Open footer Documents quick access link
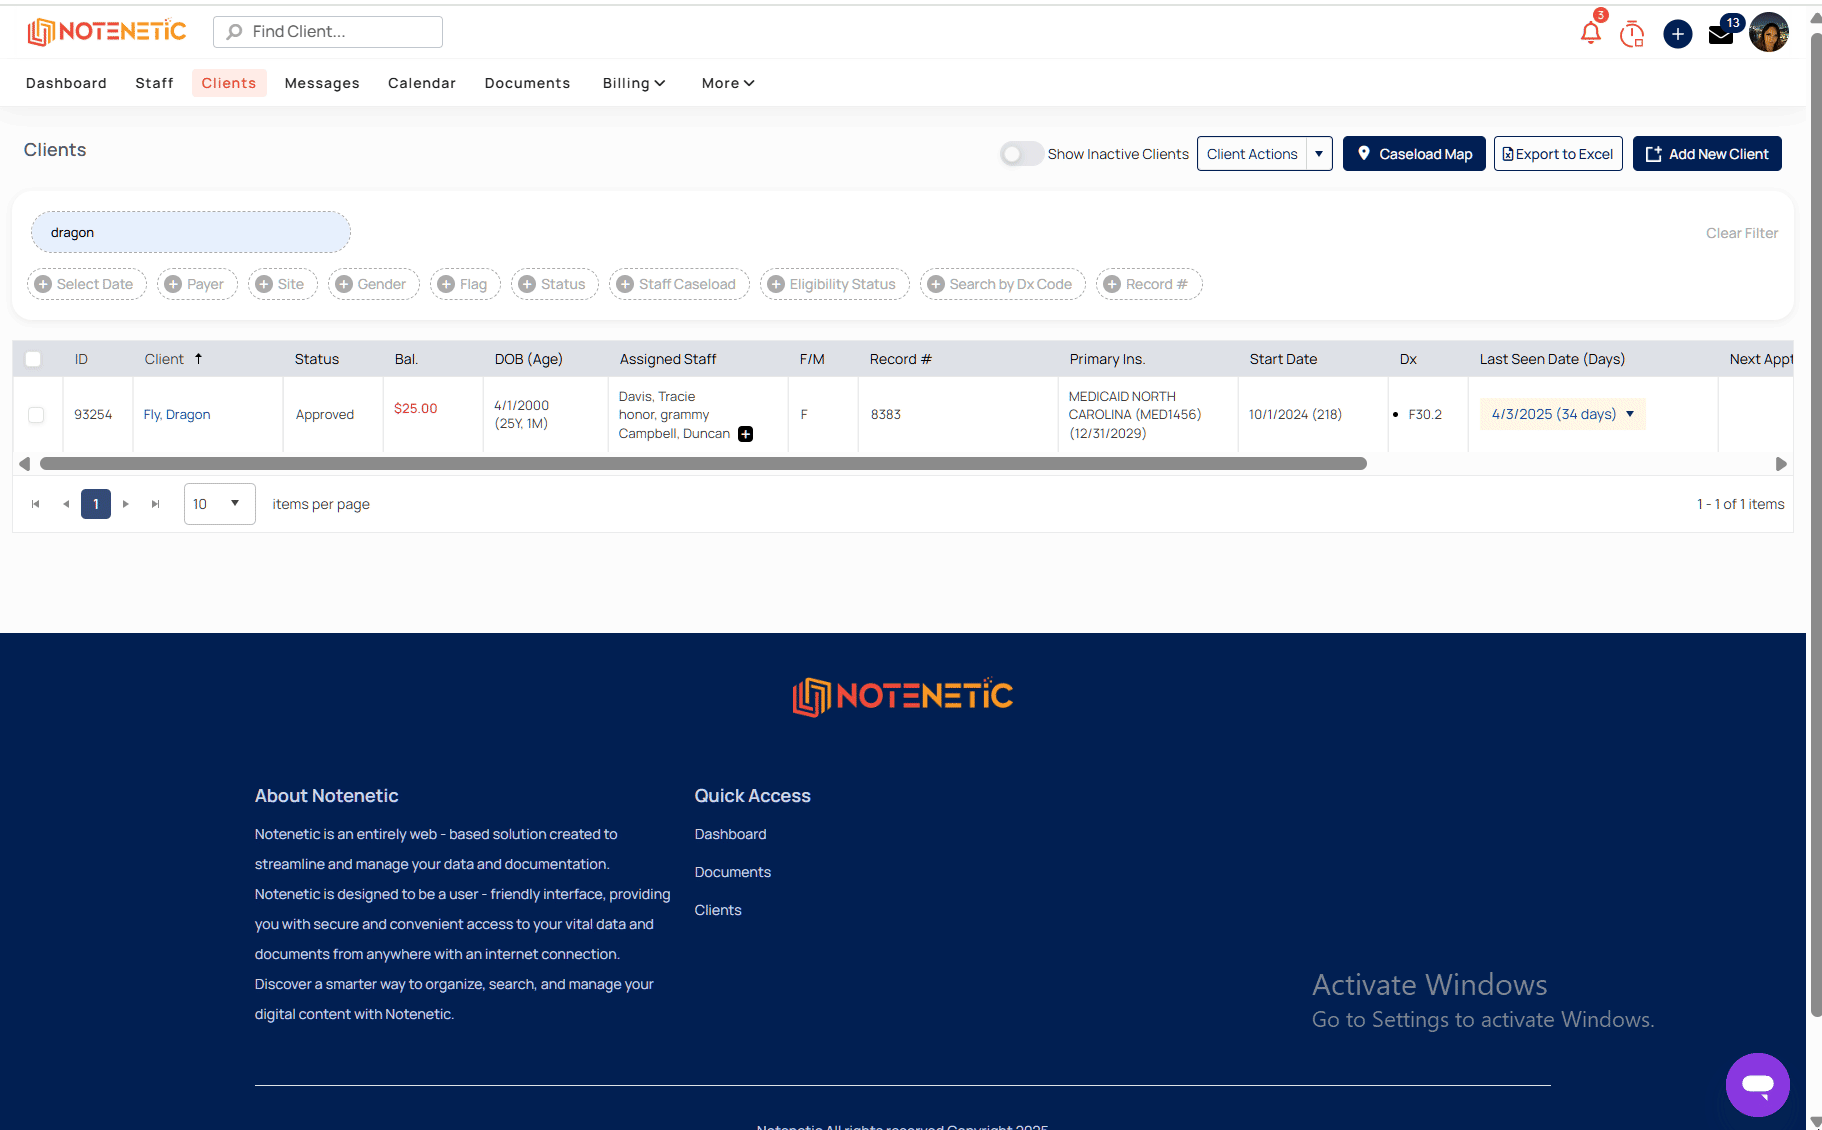The height and width of the screenshot is (1130, 1822). (733, 872)
